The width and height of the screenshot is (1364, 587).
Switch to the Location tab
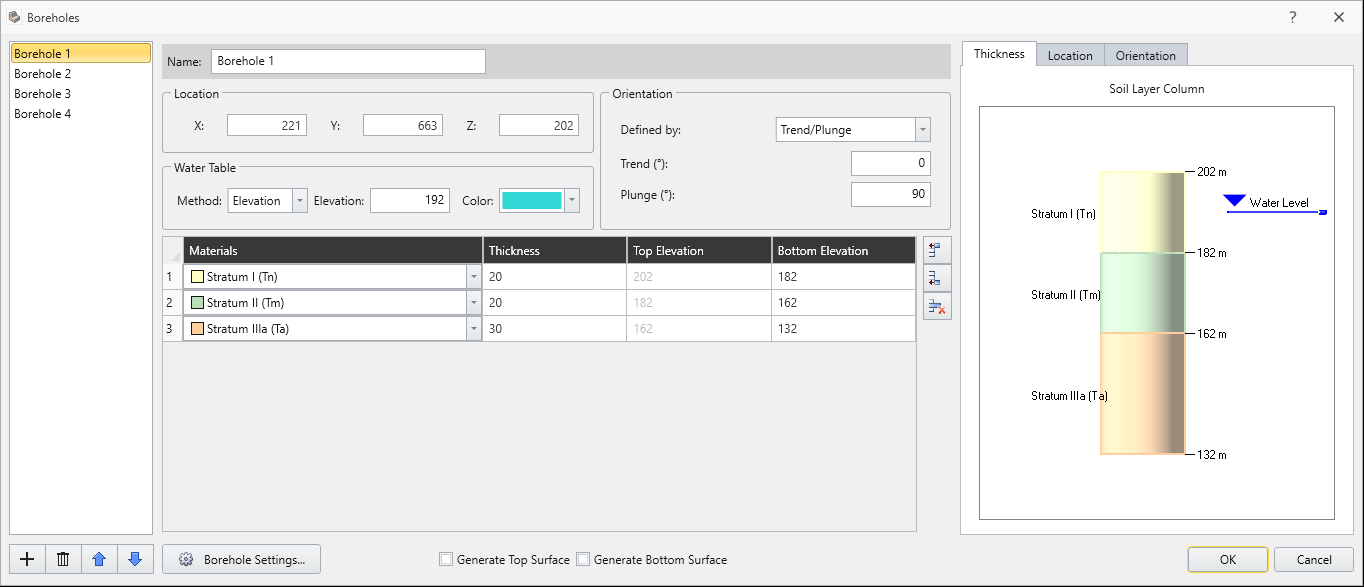1070,55
